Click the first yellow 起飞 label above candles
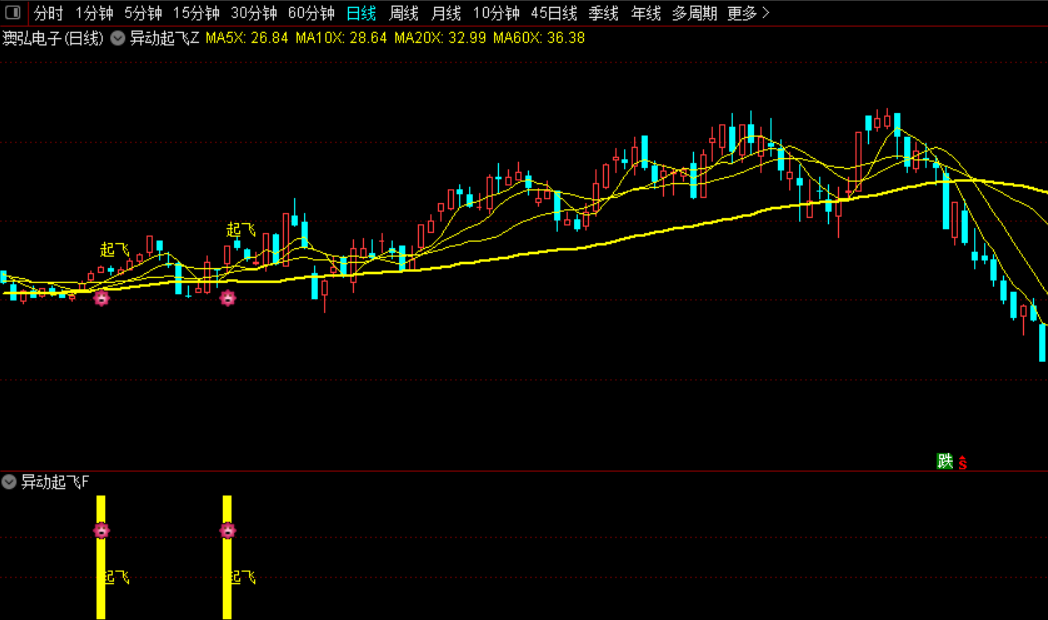Screen dimensions: 1048x620 pos(114,250)
